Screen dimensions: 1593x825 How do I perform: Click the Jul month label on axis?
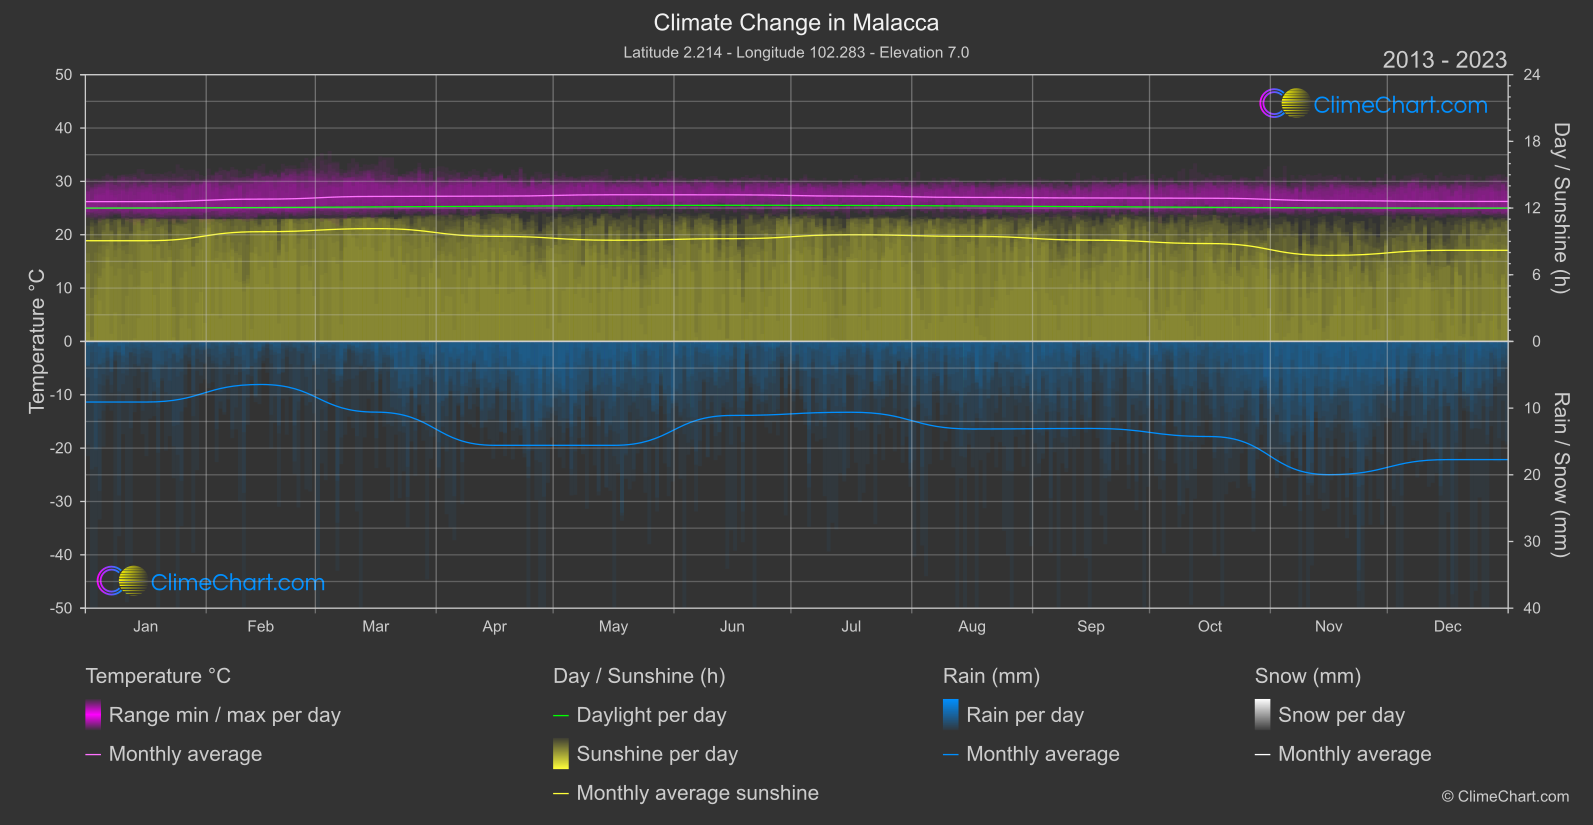click(851, 626)
